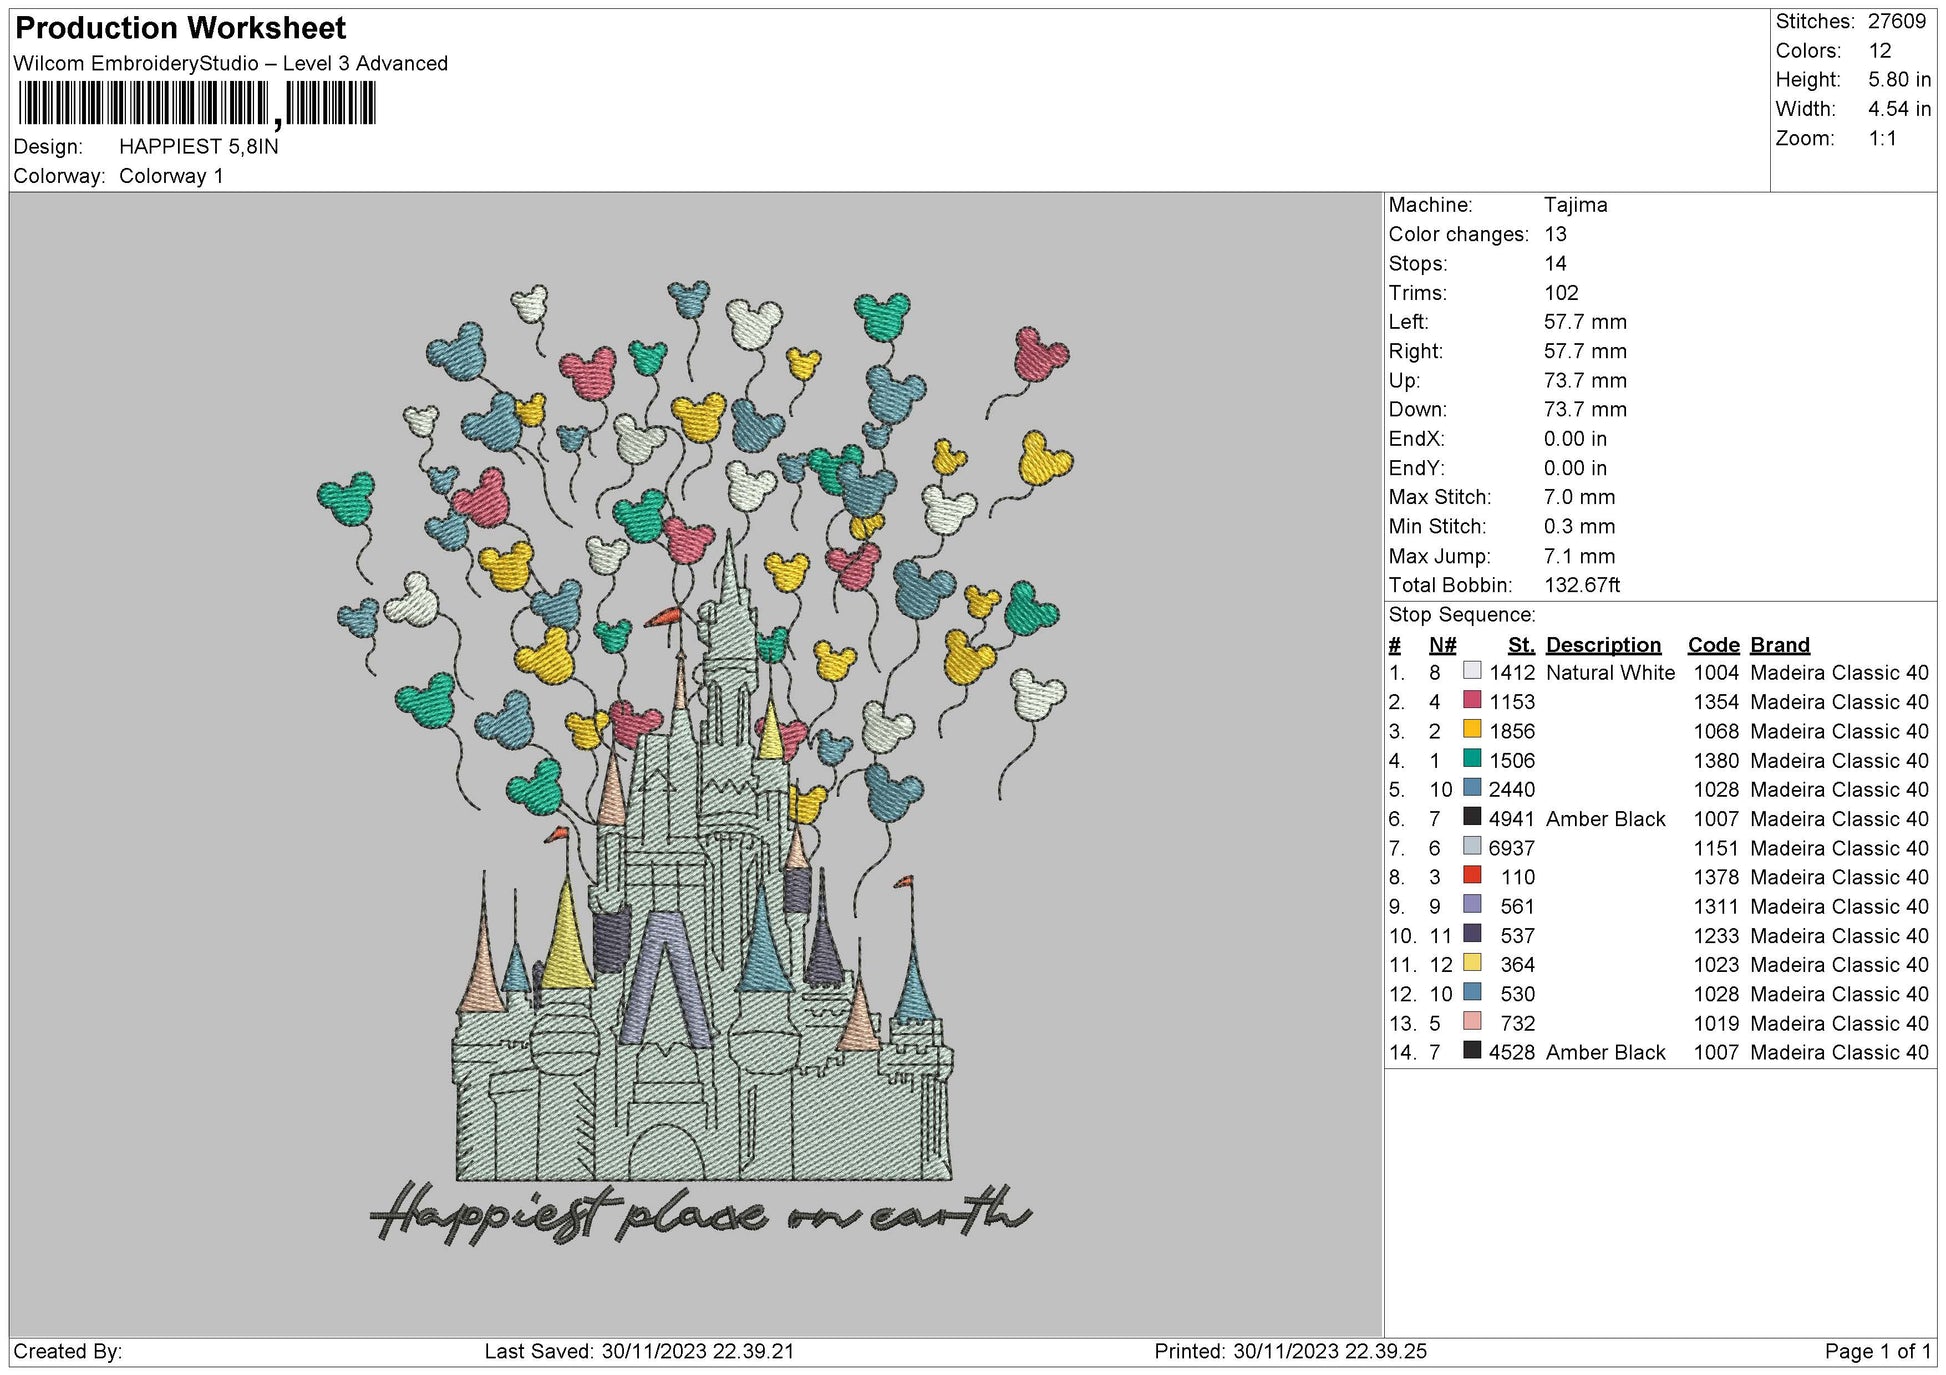Click the Description column header
The height and width of the screenshot is (1375, 1946).
[x=1604, y=645]
